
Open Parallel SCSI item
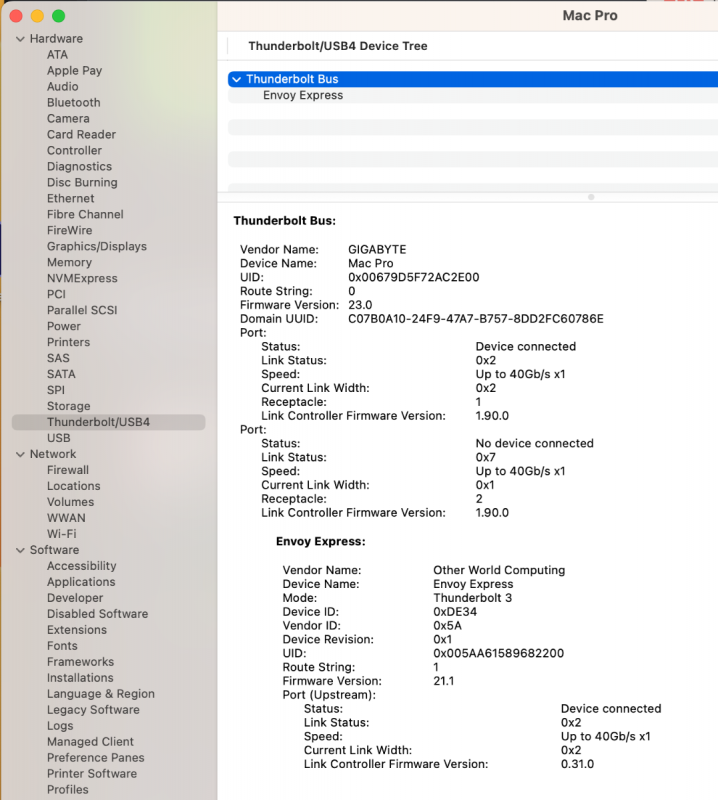click(82, 310)
